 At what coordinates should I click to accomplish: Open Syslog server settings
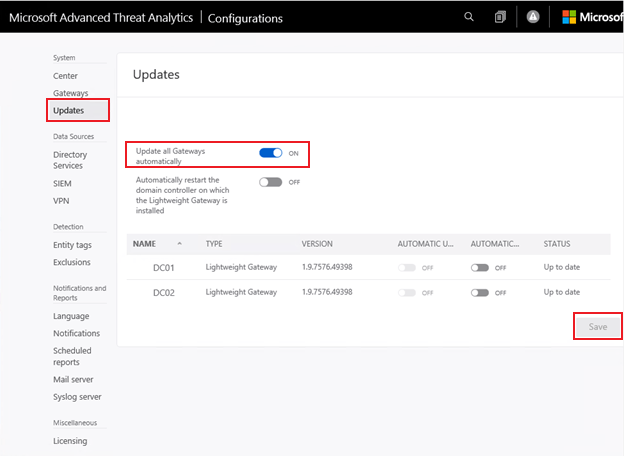pyautogui.click(x=77, y=397)
